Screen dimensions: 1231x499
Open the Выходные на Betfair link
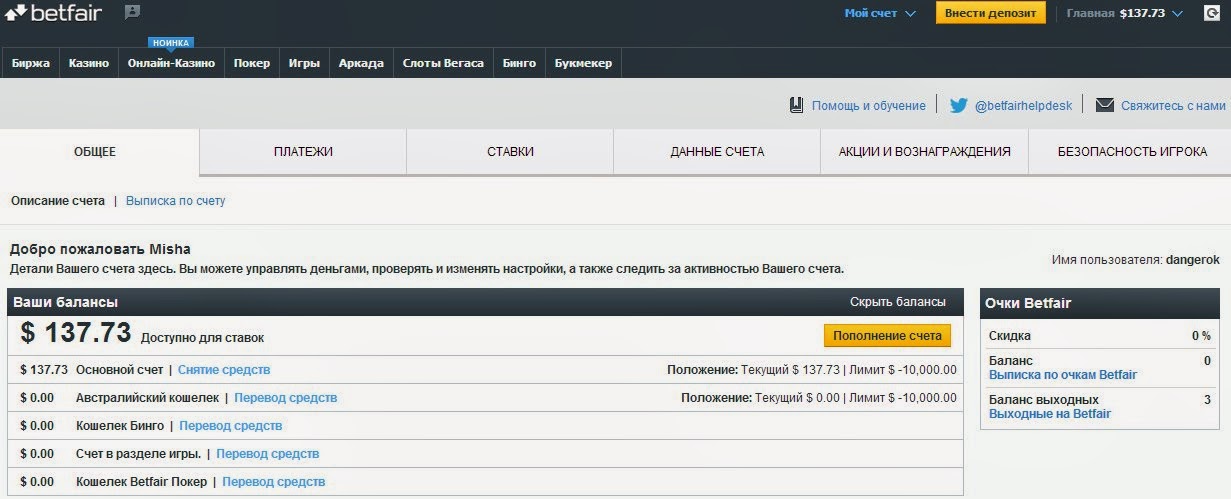tap(1050, 414)
